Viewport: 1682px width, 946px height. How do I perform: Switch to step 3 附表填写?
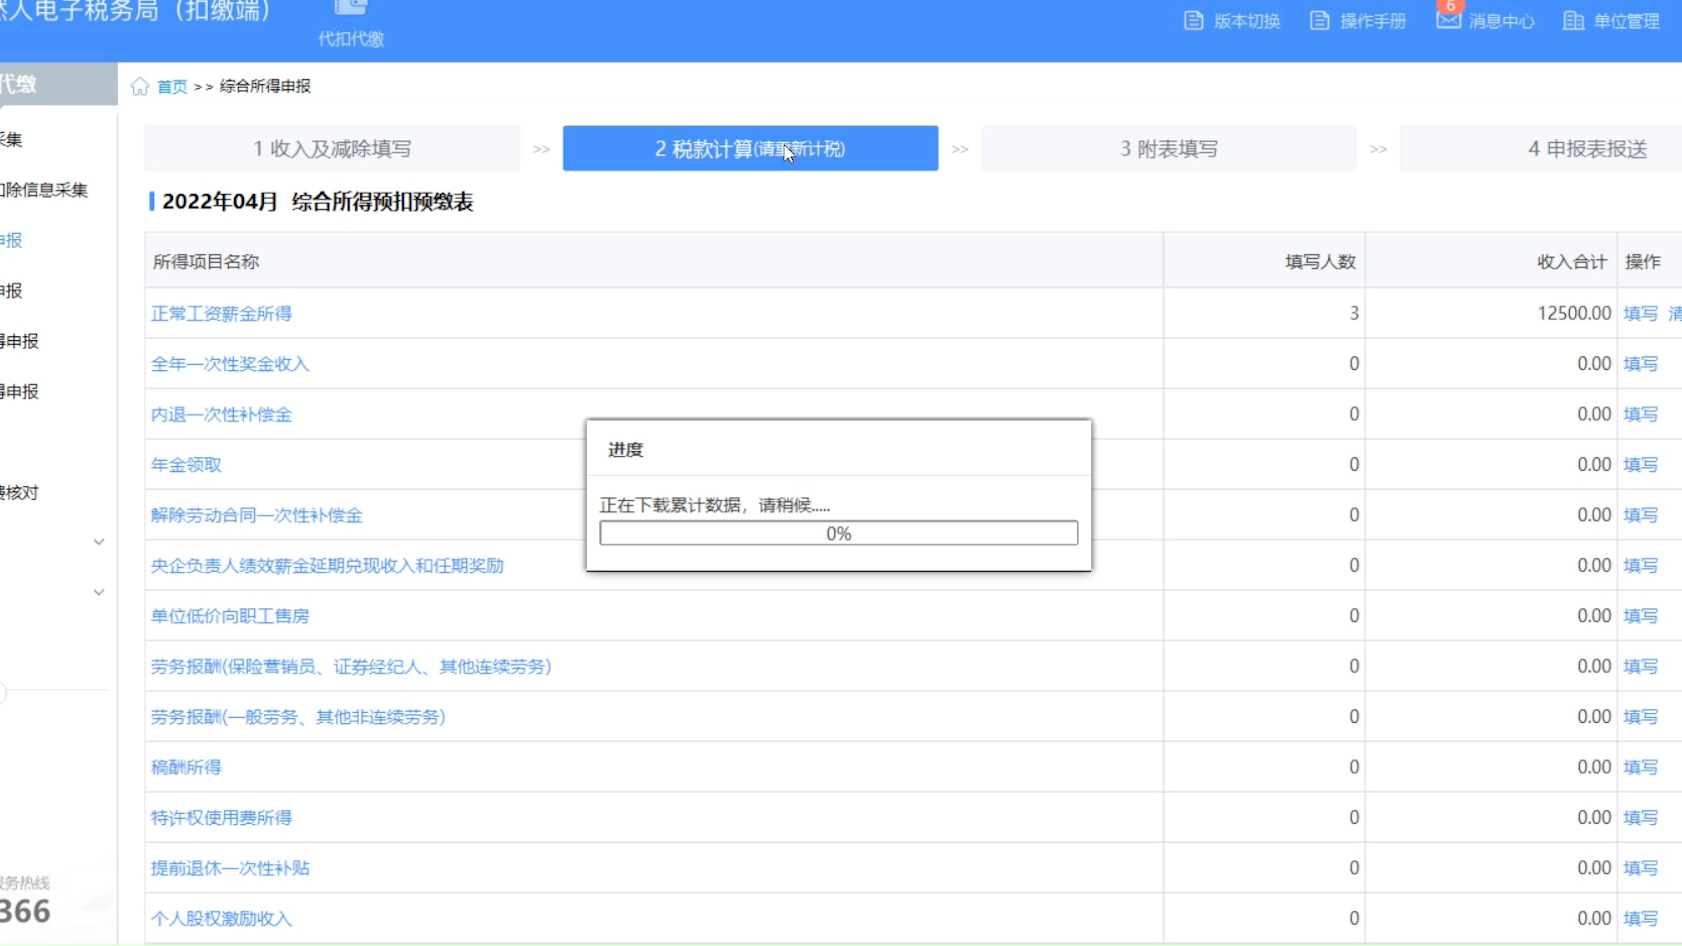tap(1168, 149)
